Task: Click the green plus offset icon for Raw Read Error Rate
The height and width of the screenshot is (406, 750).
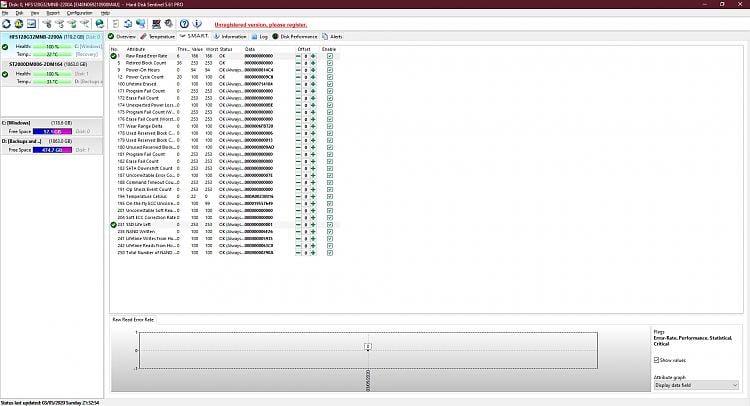Action: tap(313, 56)
